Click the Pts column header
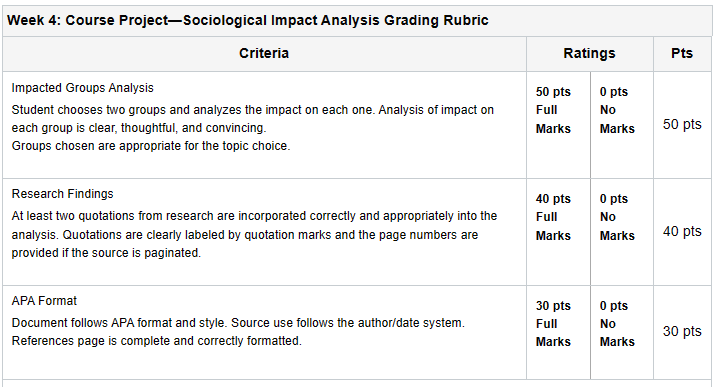 [682, 54]
